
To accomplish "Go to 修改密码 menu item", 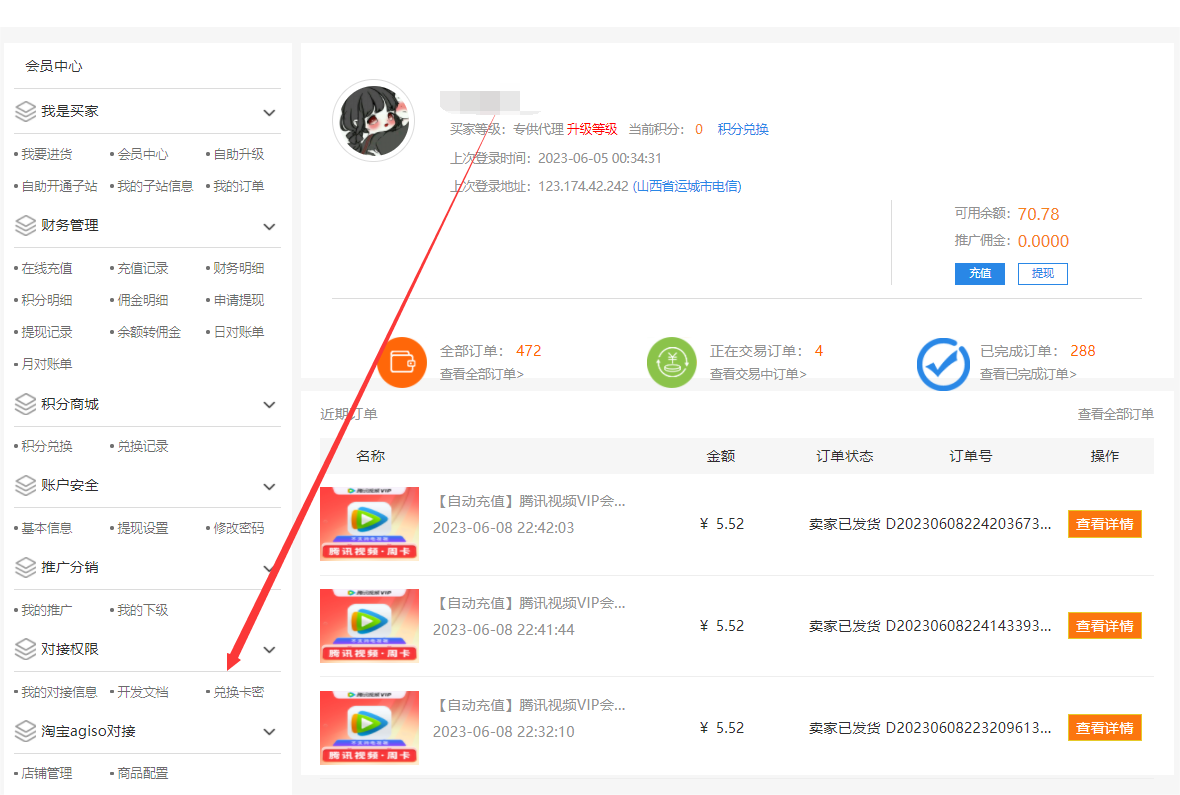I will pos(238,528).
